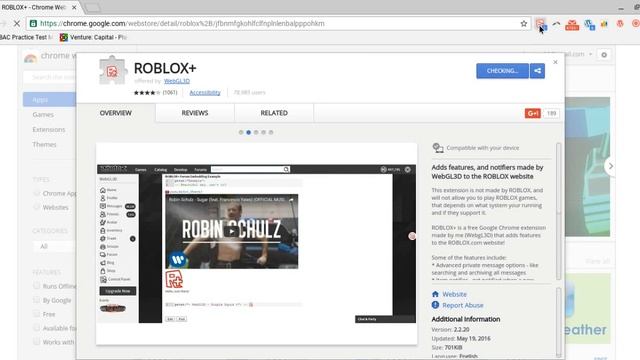Select Themes in the store sidebar
640x360 pixels.
click(x=44, y=144)
